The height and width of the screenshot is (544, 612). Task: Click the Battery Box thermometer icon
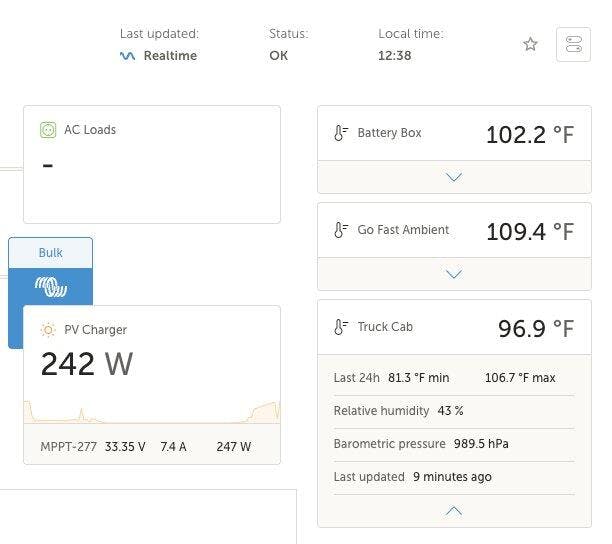[341, 133]
